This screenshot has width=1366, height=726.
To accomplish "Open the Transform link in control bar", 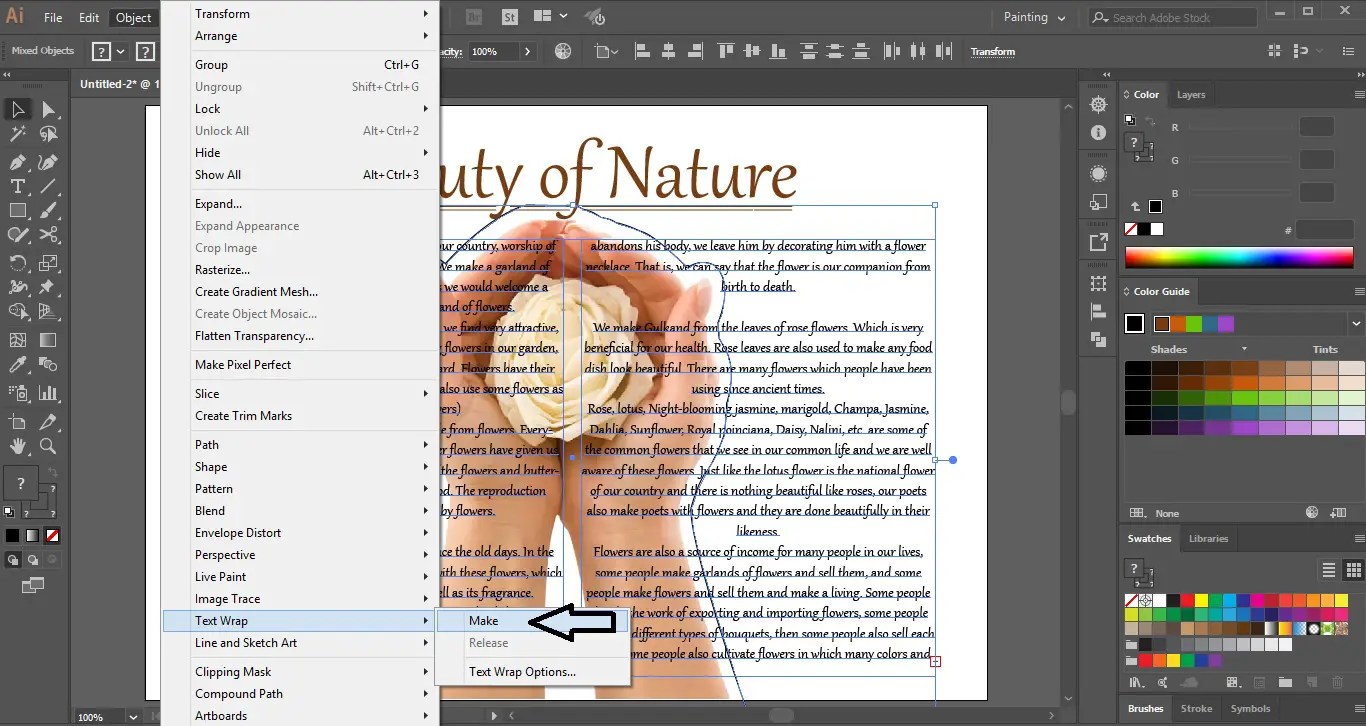I will point(992,52).
